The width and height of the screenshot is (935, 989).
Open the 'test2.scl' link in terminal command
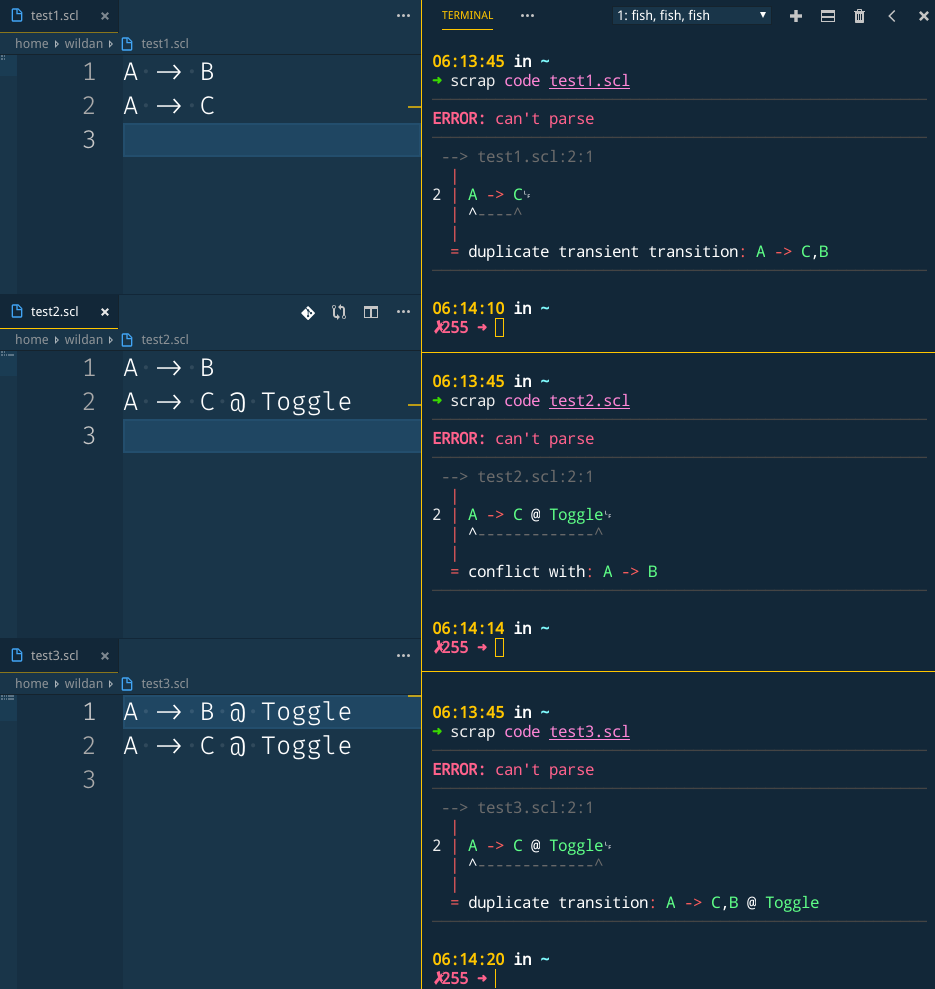click(589, 401)
